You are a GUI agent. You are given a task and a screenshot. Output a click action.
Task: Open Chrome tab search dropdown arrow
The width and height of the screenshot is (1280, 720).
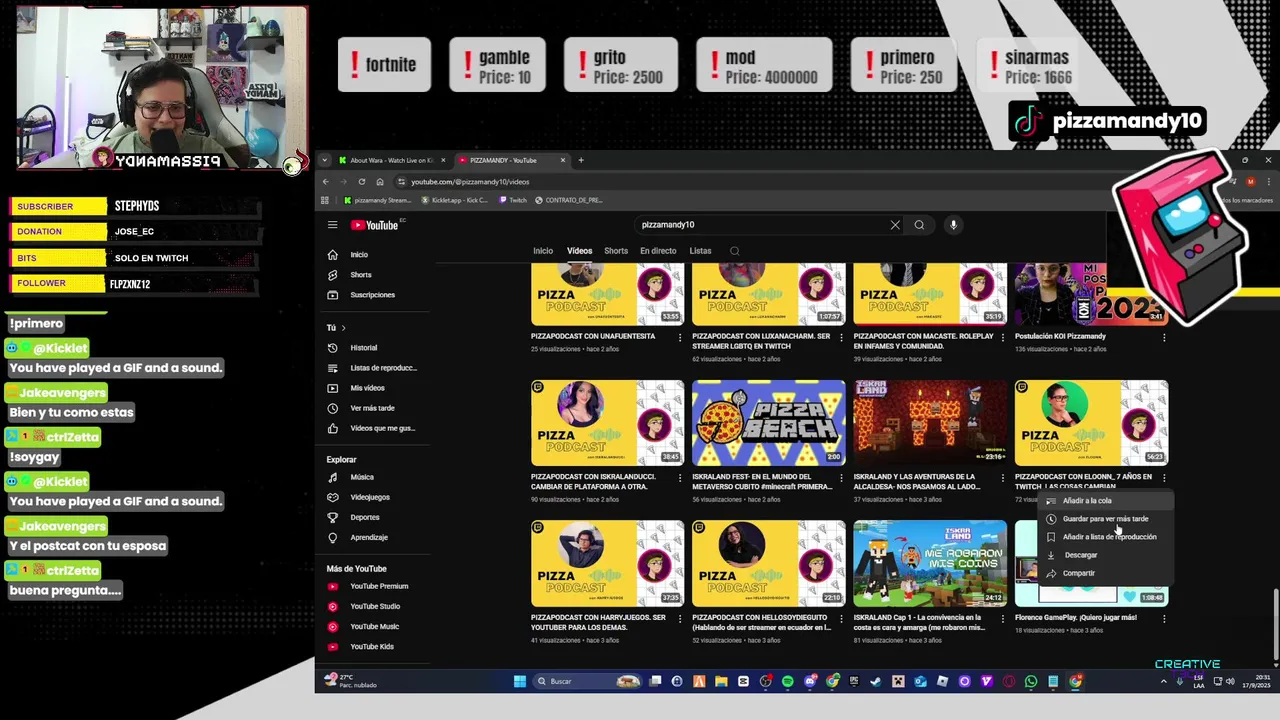[x=324, y=160]
